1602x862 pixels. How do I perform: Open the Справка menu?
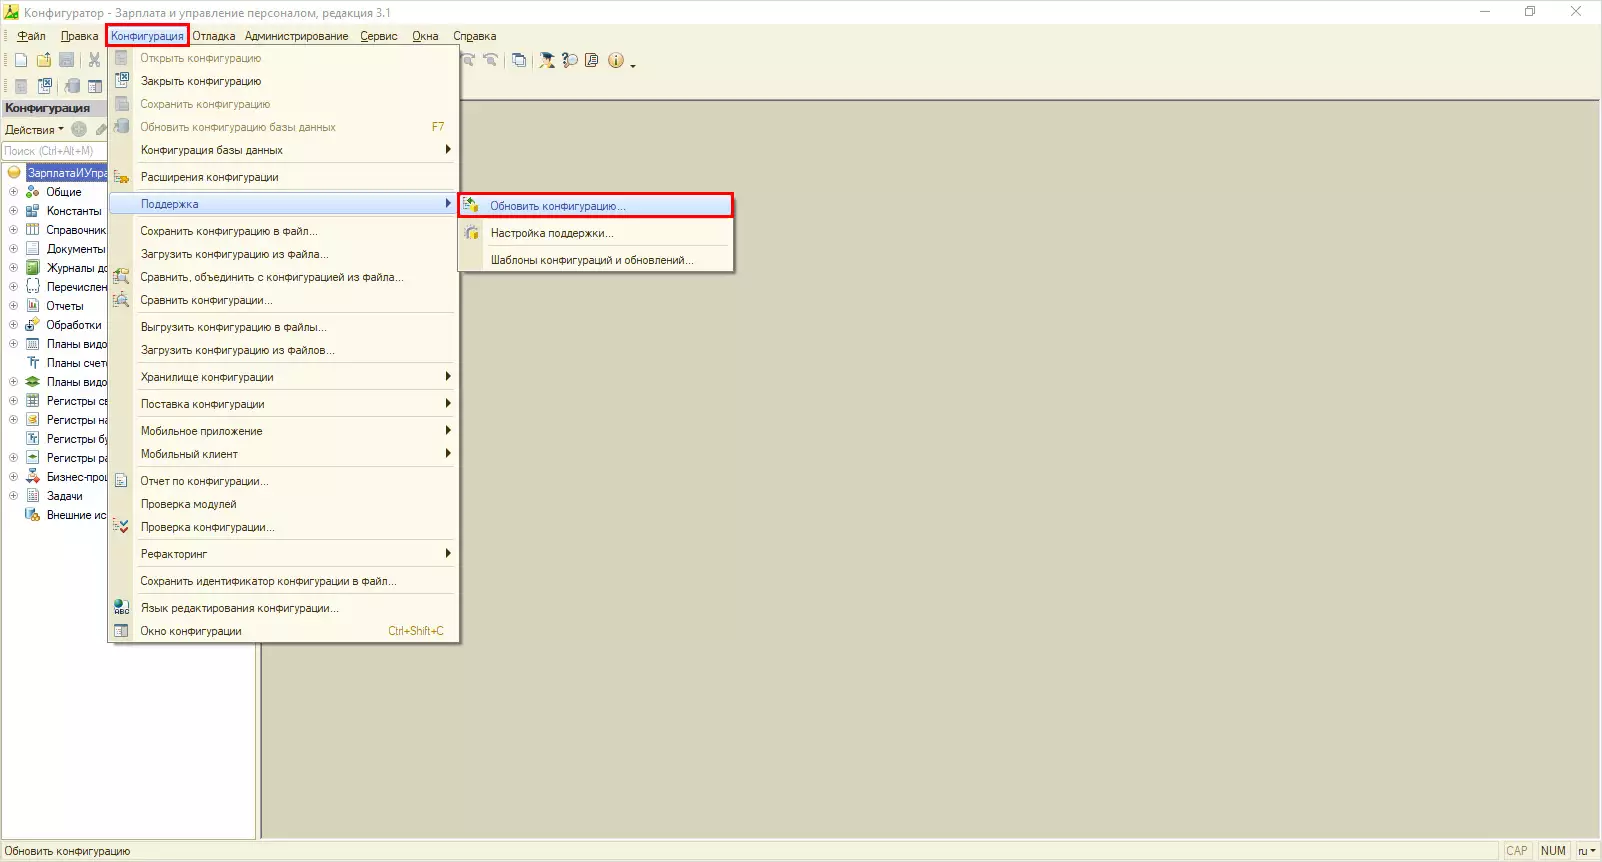tap(475, 36)
